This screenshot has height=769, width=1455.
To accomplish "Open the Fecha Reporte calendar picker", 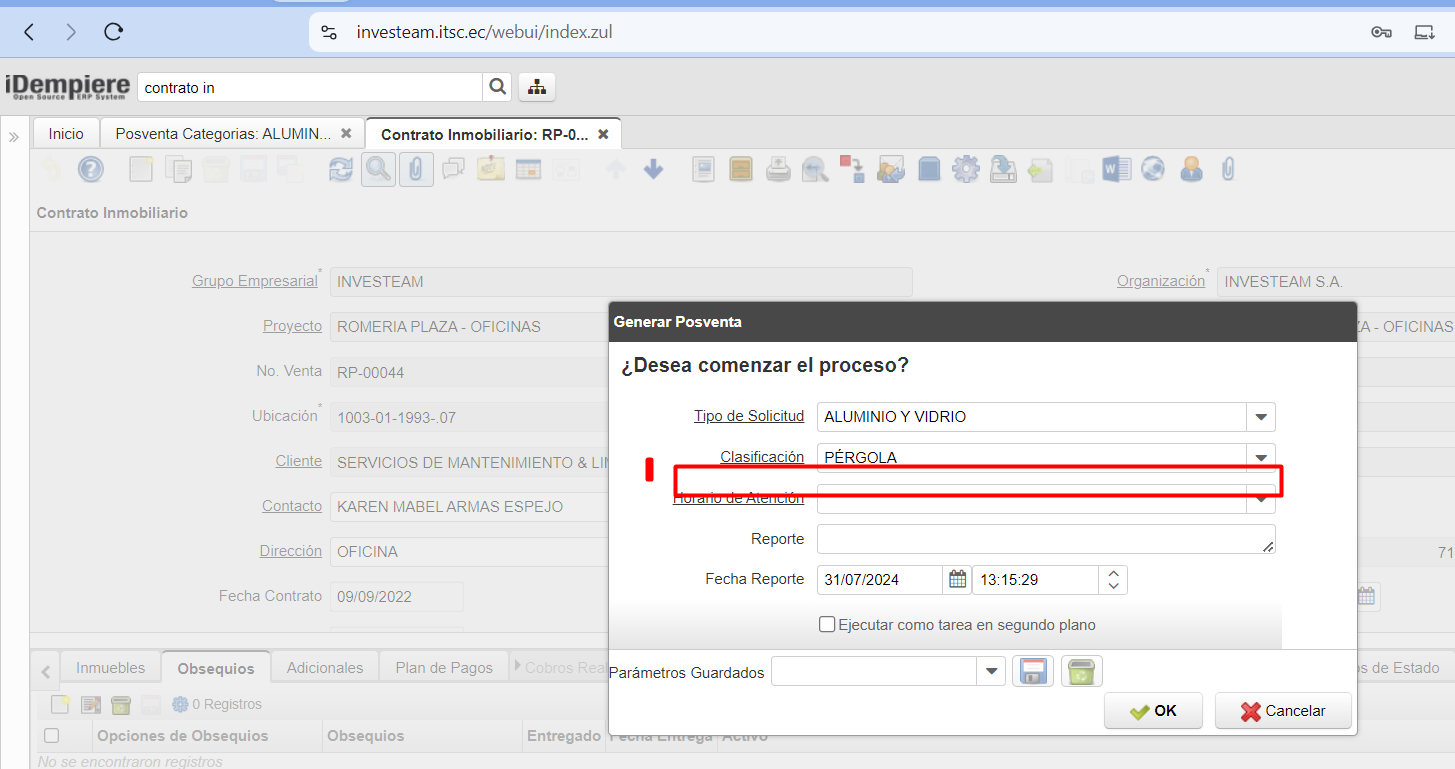I will point(957,579).
